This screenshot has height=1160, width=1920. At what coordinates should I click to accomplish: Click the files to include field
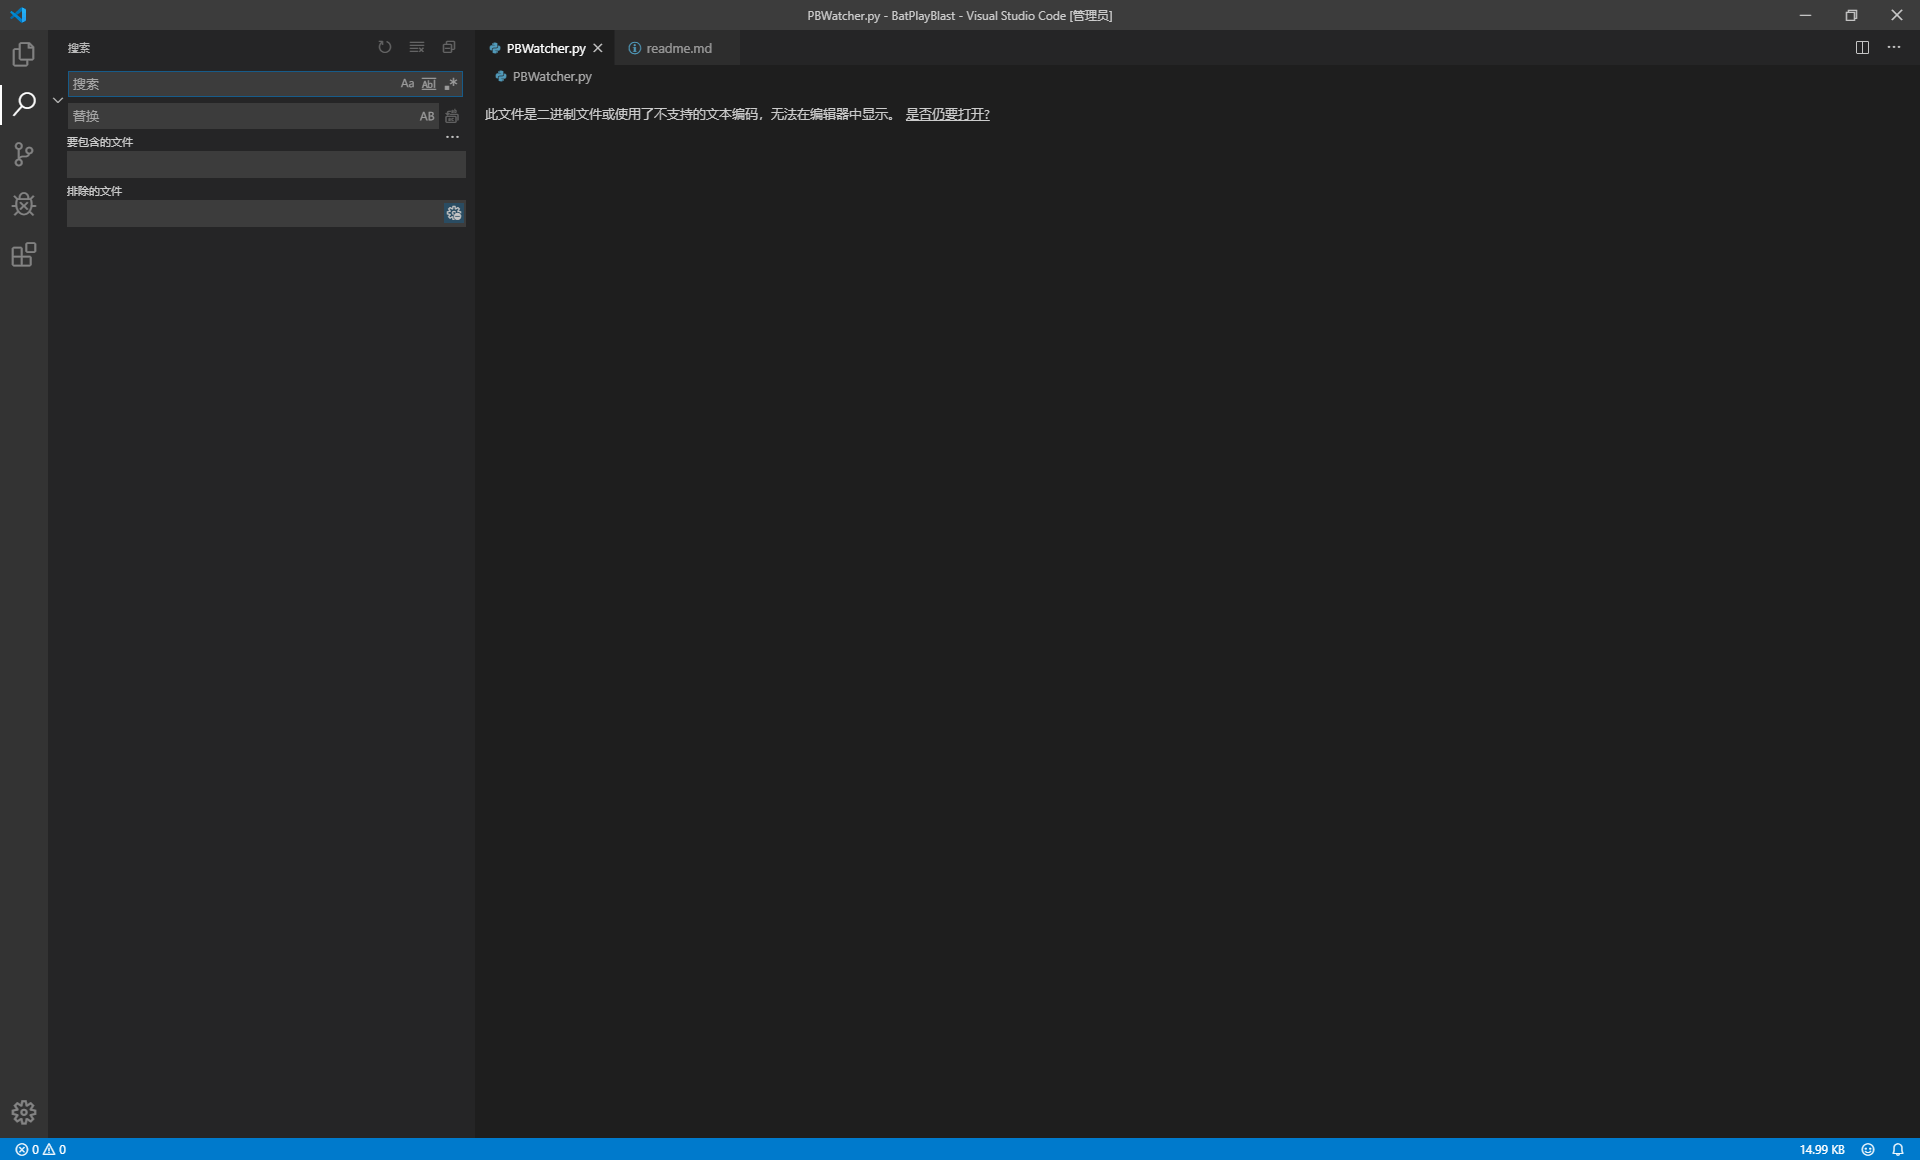coord(266,165)
